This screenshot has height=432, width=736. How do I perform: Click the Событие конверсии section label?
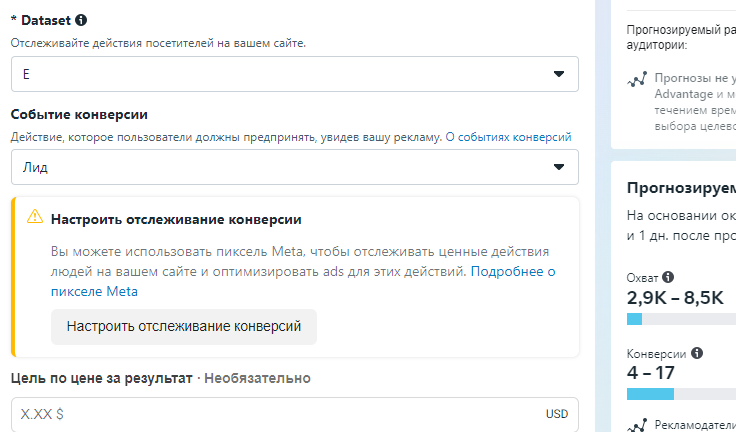tap(79, 115)
